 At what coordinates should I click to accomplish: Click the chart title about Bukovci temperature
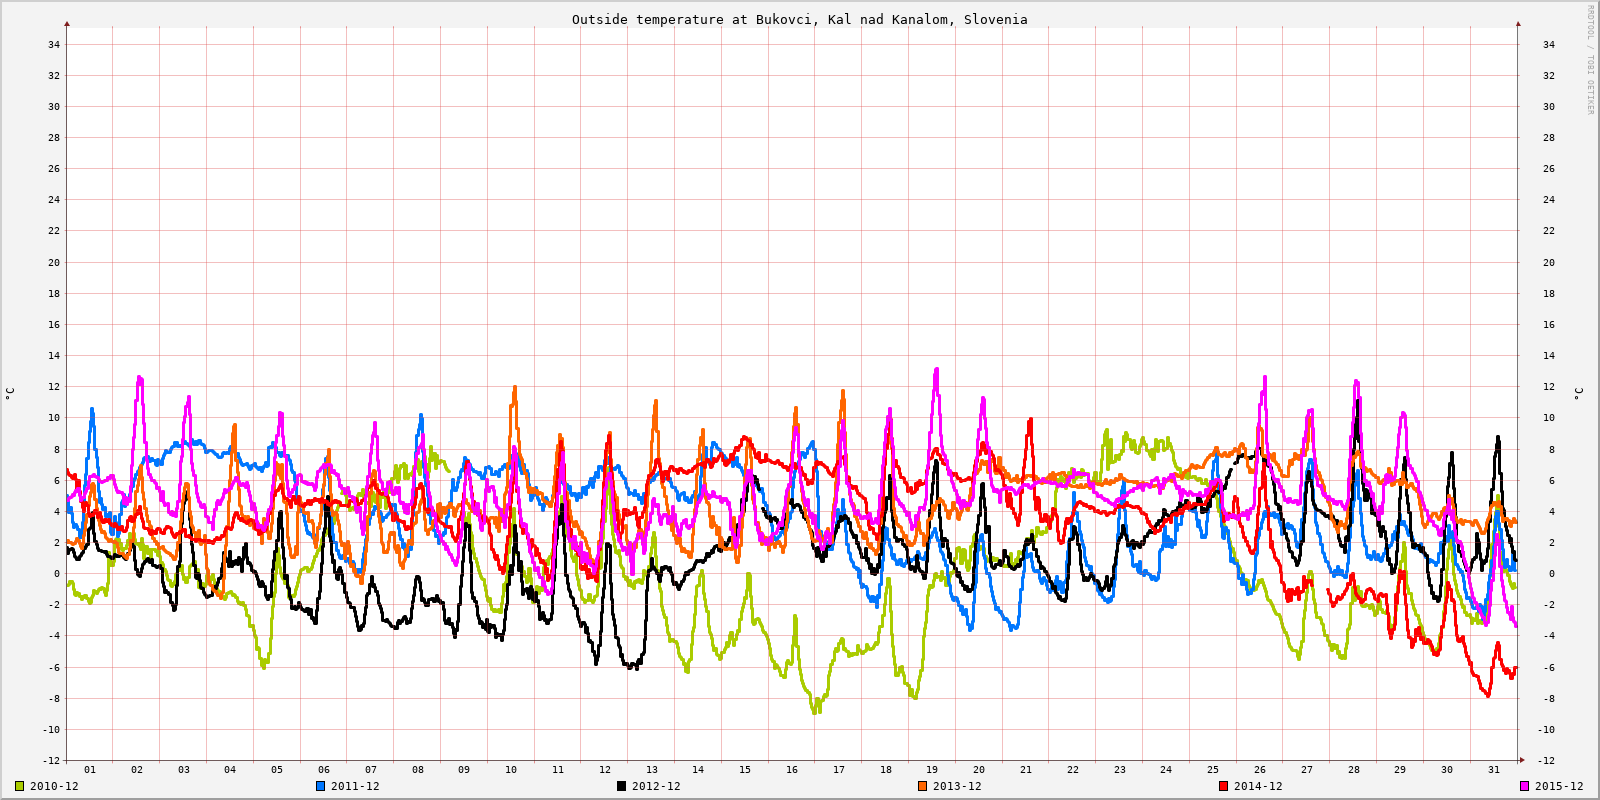(799, 19)
